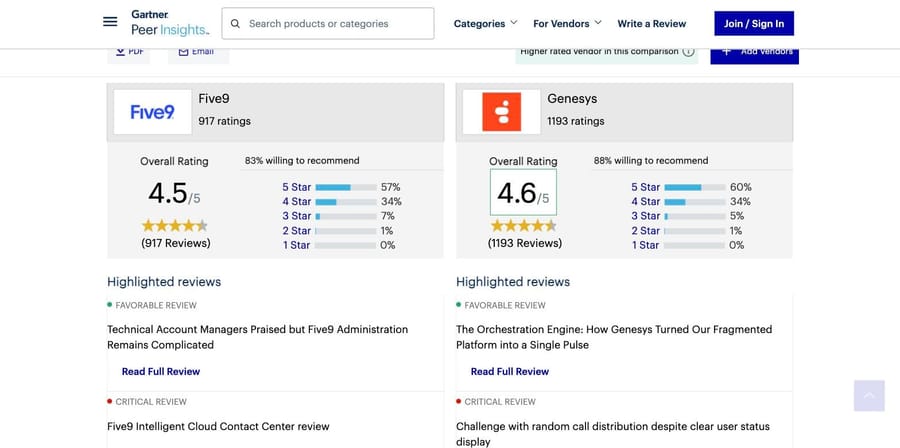Click Genesys's 3 Star 5% progress bar

click(695, 216)
